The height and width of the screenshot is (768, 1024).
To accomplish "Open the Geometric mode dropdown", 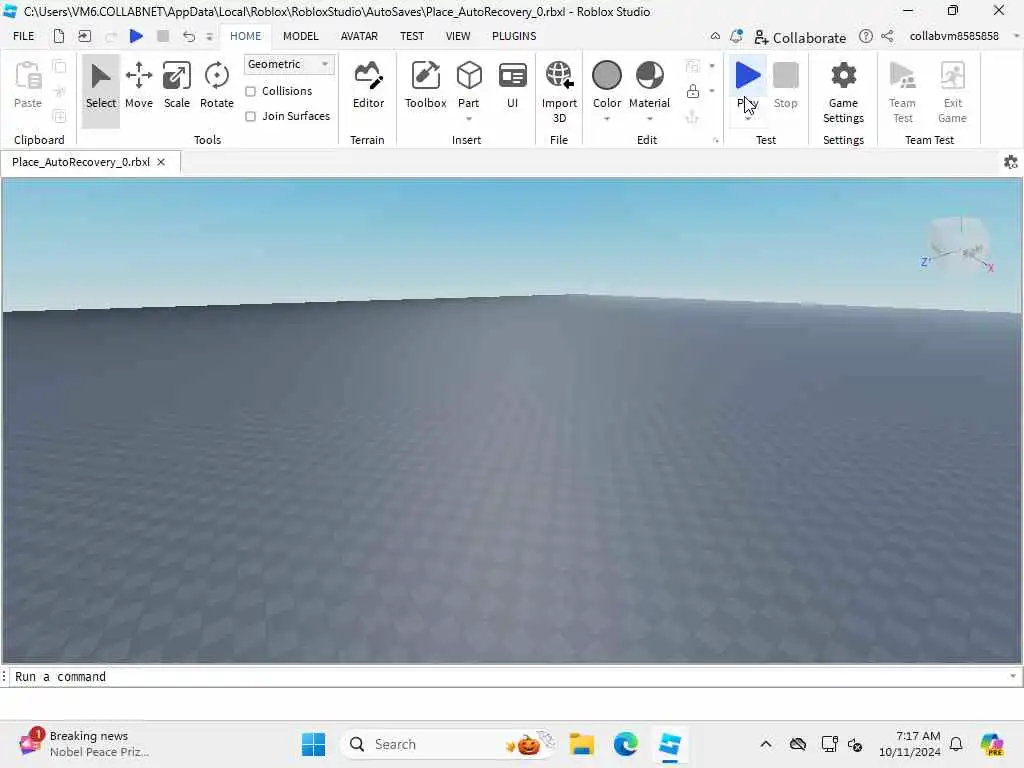I will [289, 64].
